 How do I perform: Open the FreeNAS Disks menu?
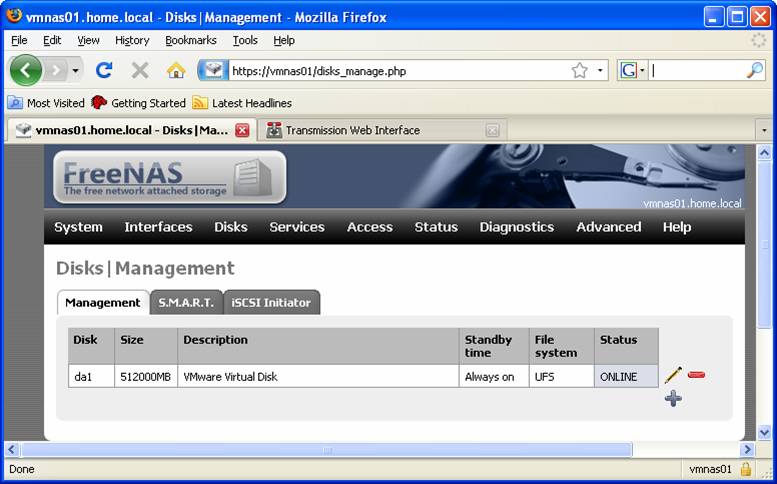231,227
